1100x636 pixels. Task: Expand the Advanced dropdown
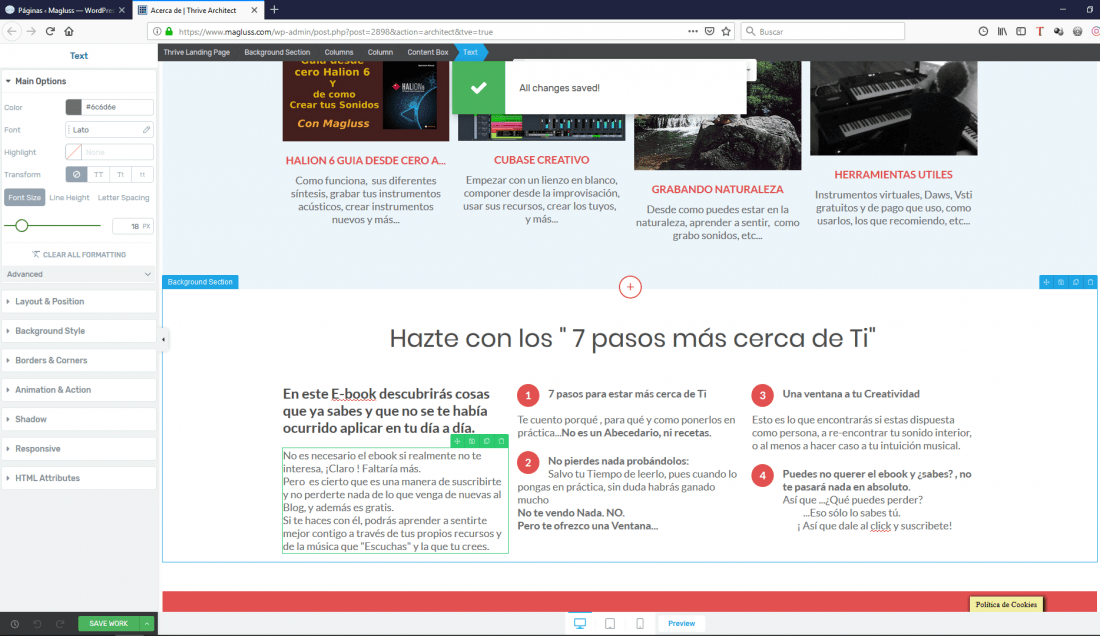(x=79, y=274)
